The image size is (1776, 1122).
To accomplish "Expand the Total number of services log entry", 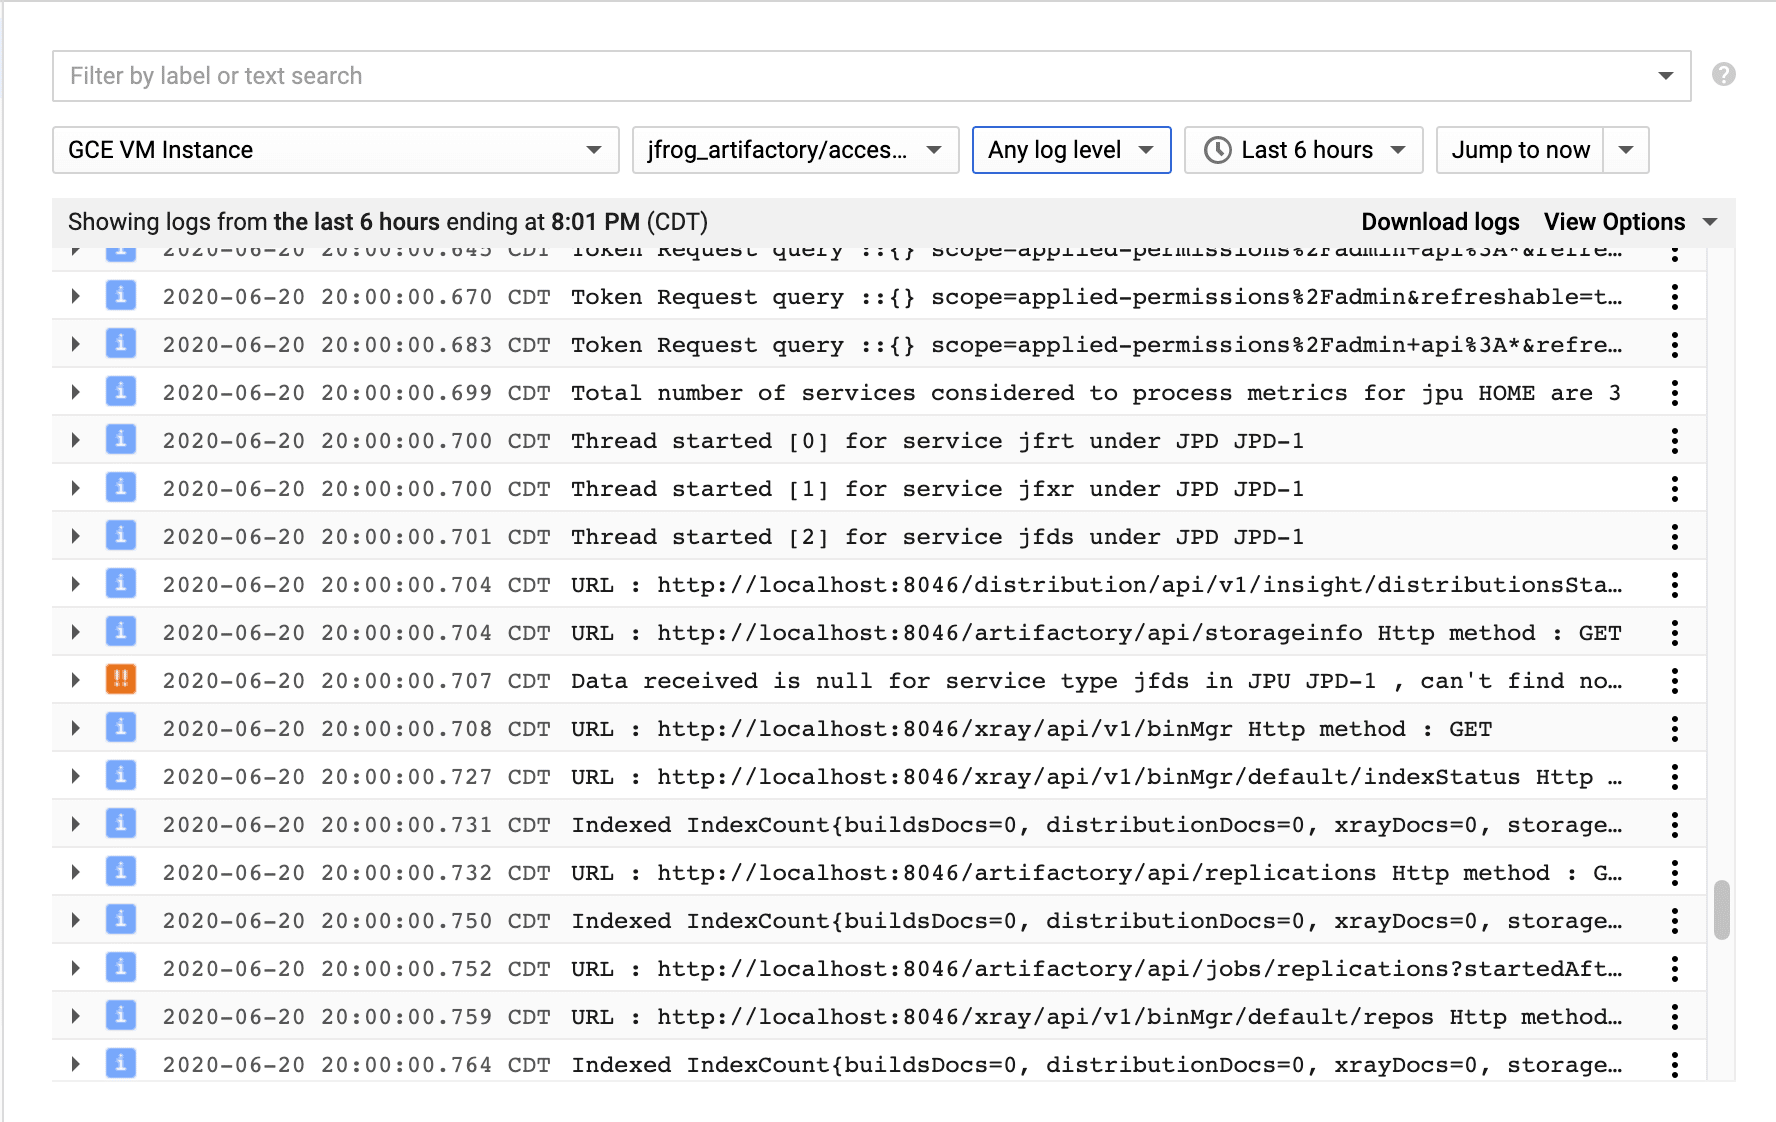I will click(x=76, y=393).
